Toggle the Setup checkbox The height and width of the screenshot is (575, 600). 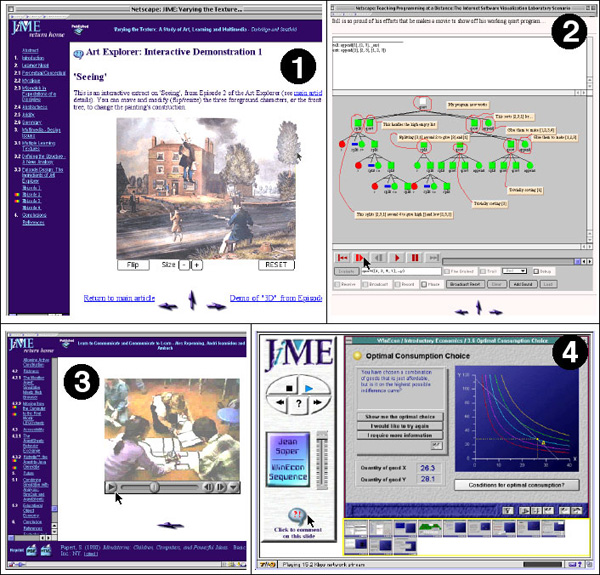tap(534, 270)
